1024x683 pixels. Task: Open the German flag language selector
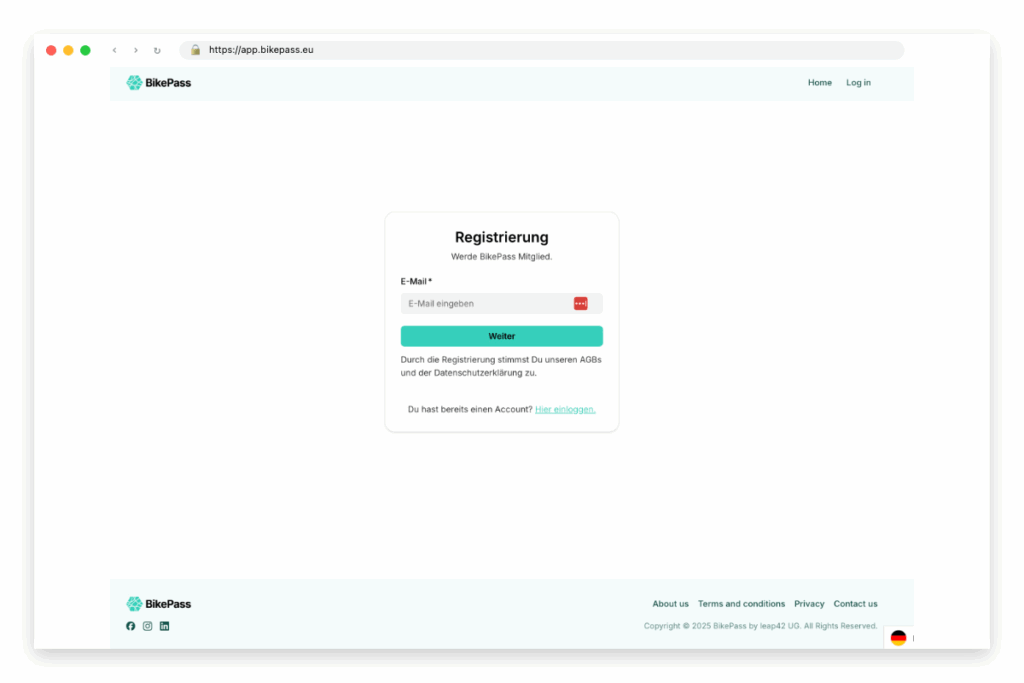(898, 638)
